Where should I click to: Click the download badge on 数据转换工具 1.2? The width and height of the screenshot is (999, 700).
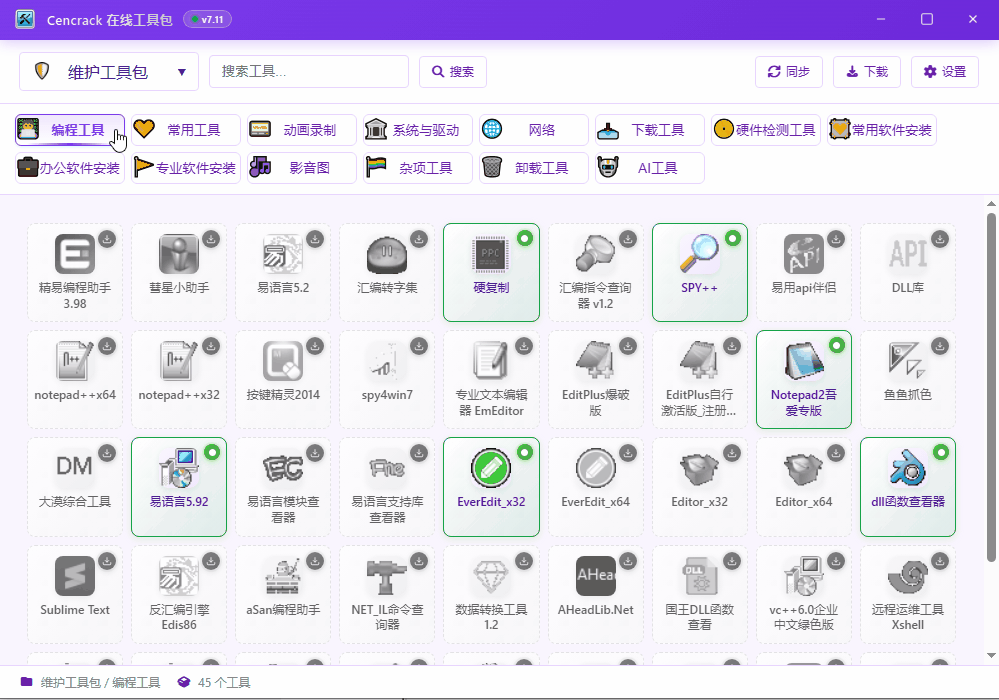pos(524,561)
